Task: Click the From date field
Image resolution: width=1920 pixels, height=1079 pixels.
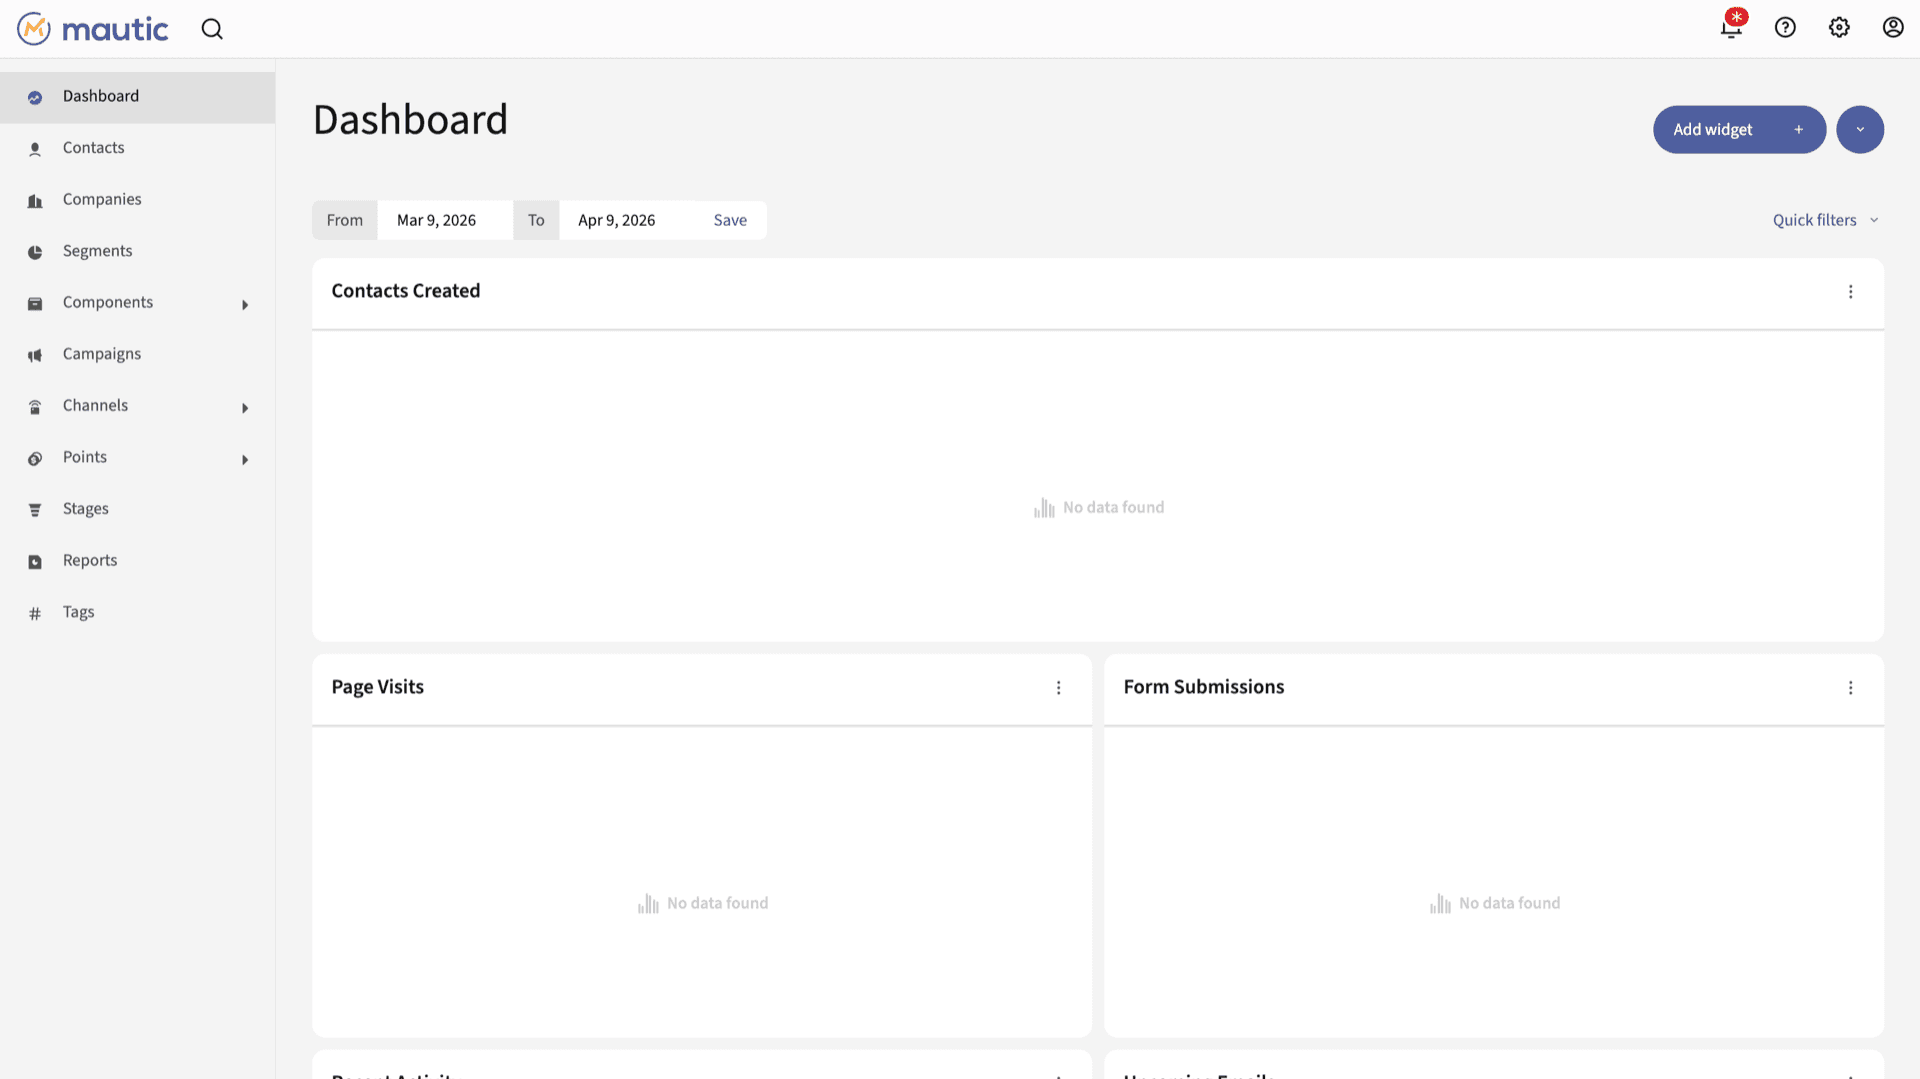Action: (x=445, y=220)
